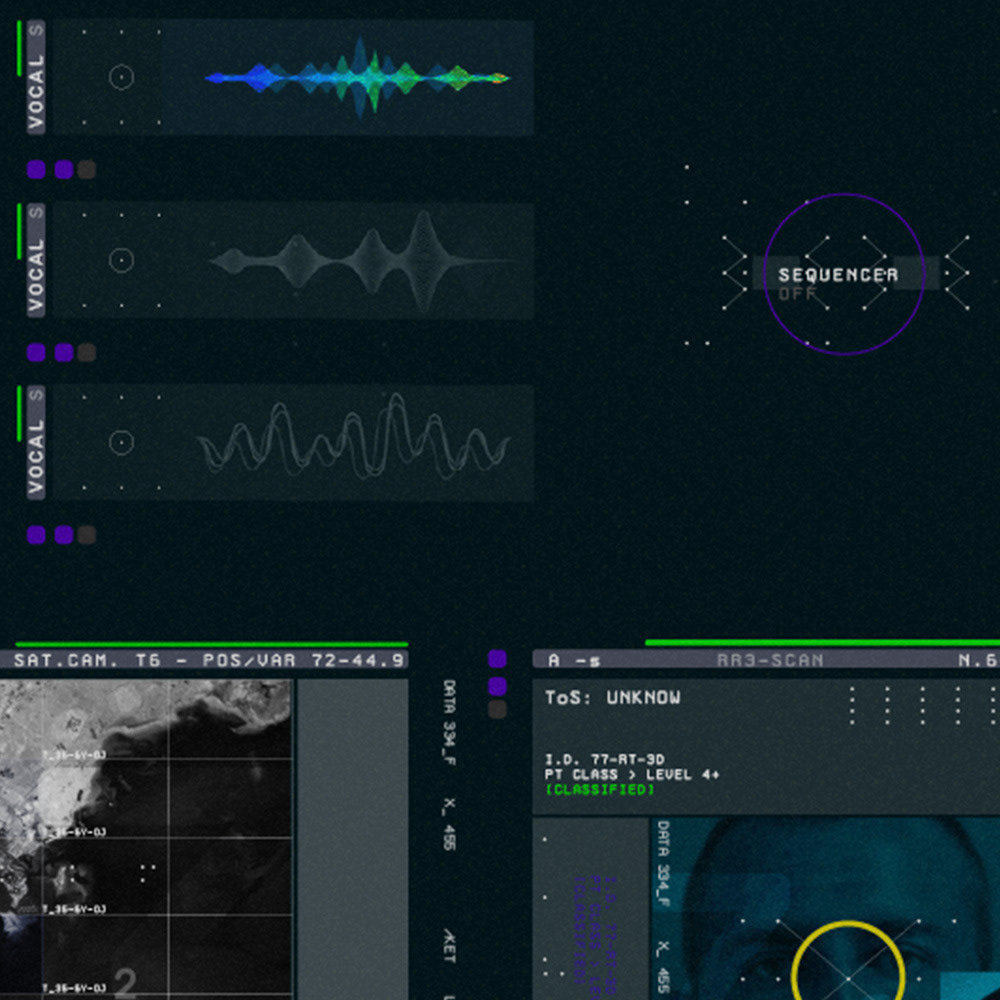The image size is (1000, 1000).
Task: Toggle second purple square under the colorful waveform track
Action: [x=64, y=170]
